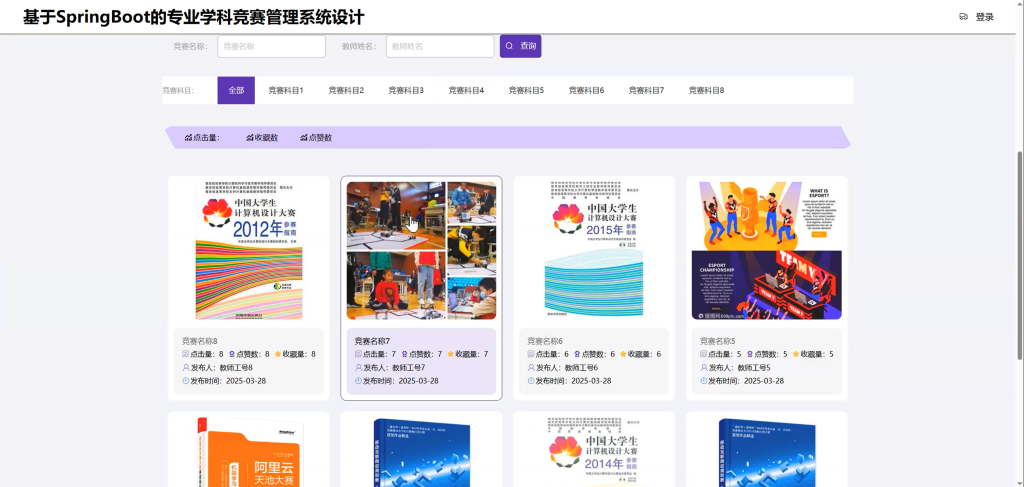
Task: Select 竞赛科目1 tab
Action: (x=286, y=91)
